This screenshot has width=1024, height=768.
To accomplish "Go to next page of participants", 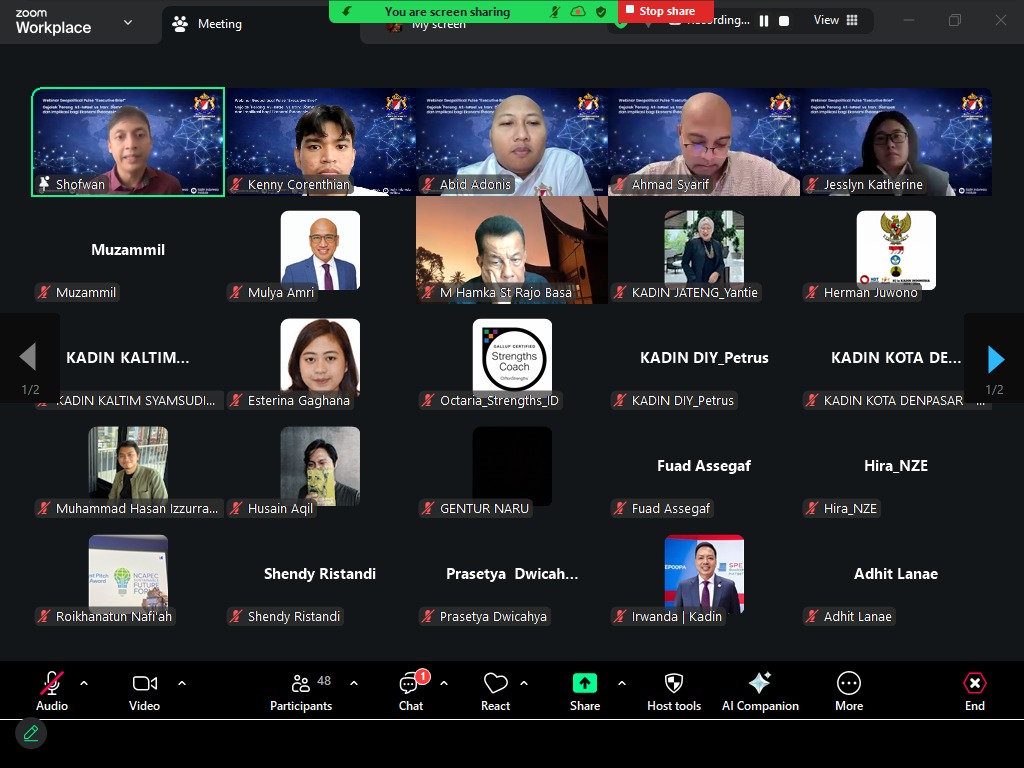I will click(995, 359).
